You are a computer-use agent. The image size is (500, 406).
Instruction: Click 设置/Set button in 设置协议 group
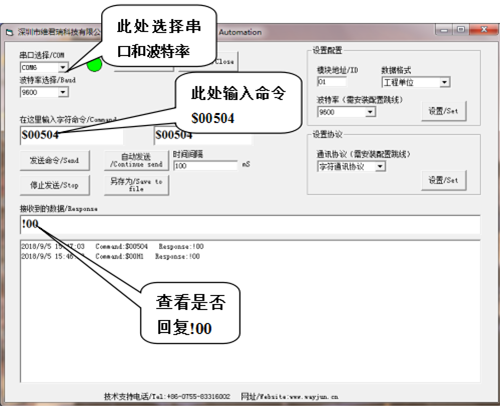click(x=443, y=180)
